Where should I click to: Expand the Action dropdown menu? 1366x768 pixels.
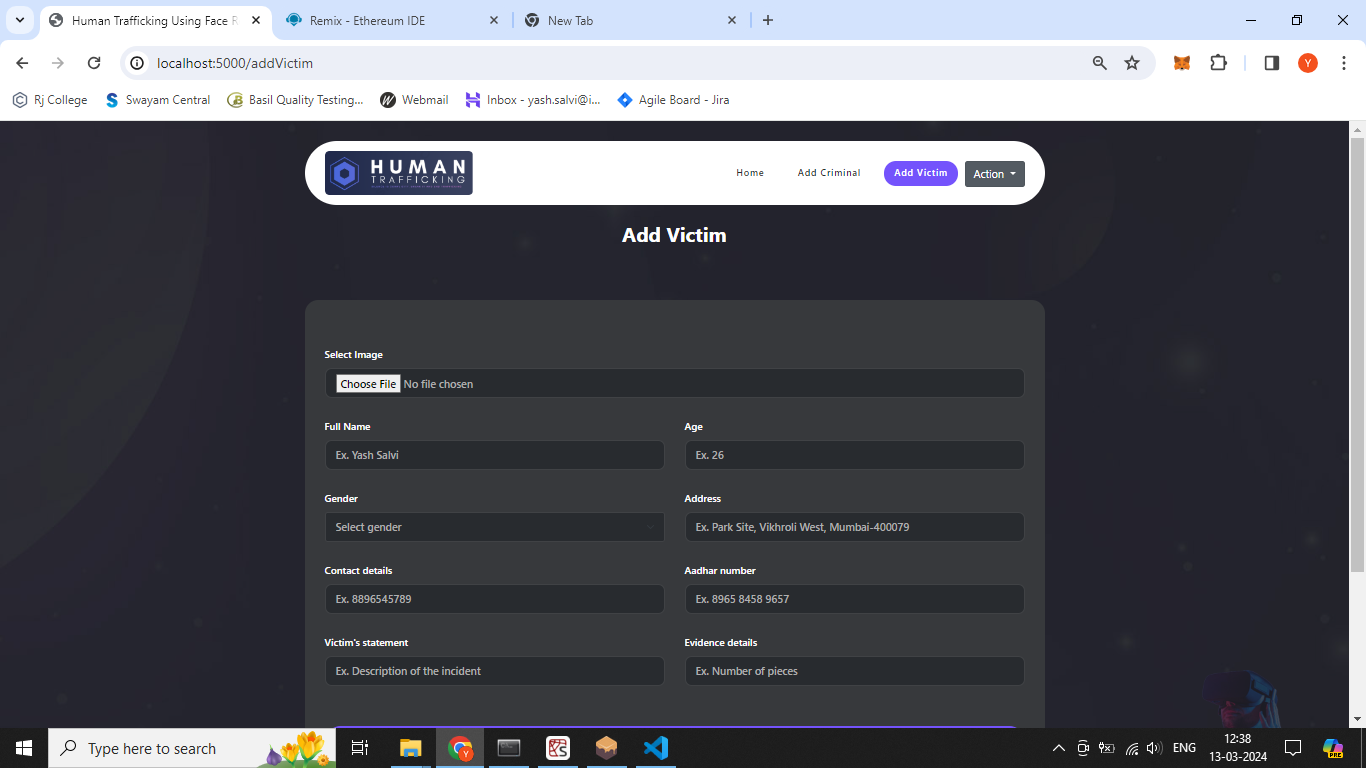click(994, 174)
